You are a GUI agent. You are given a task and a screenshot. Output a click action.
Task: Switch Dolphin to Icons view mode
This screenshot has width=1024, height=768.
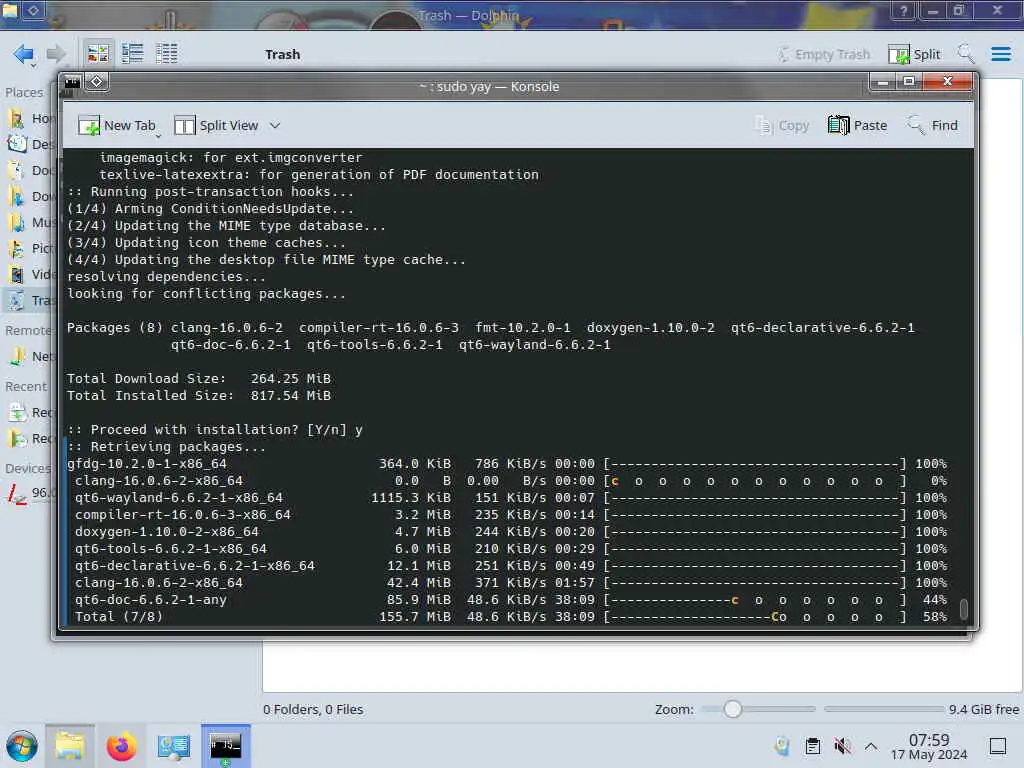(x=98, y=54)
